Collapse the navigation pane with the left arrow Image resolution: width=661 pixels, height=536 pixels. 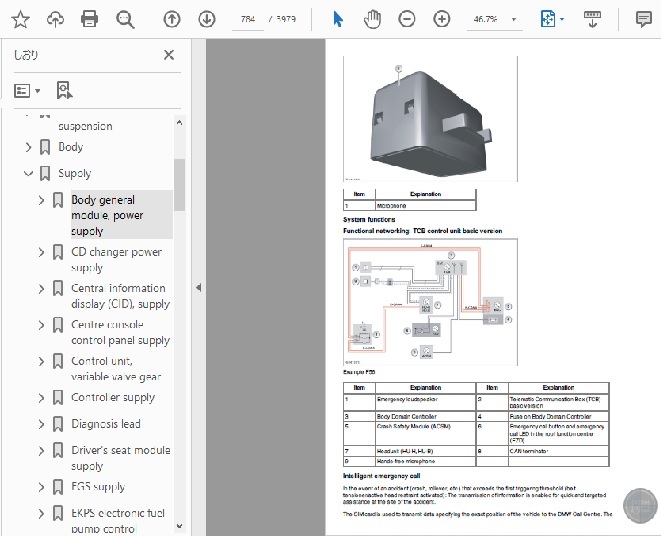point(199,288)
